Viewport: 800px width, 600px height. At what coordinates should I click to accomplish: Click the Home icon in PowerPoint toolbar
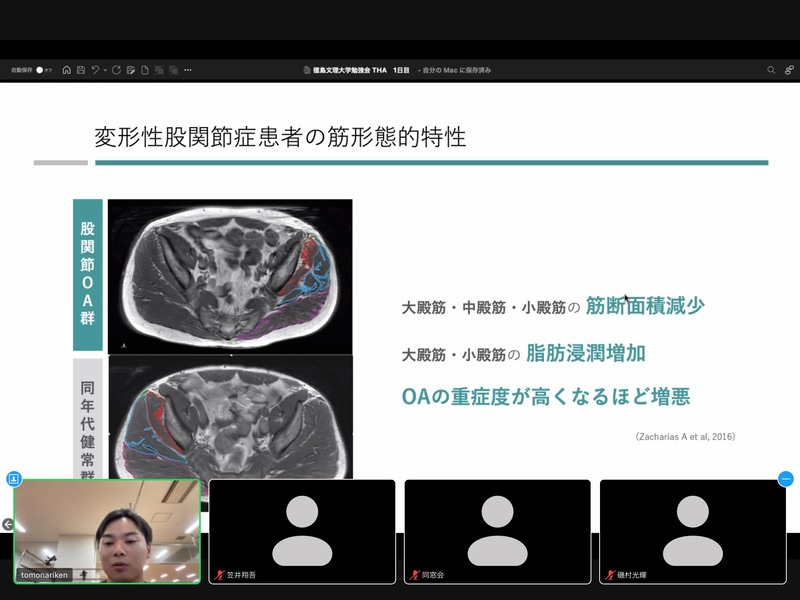[x=66, y=70]
